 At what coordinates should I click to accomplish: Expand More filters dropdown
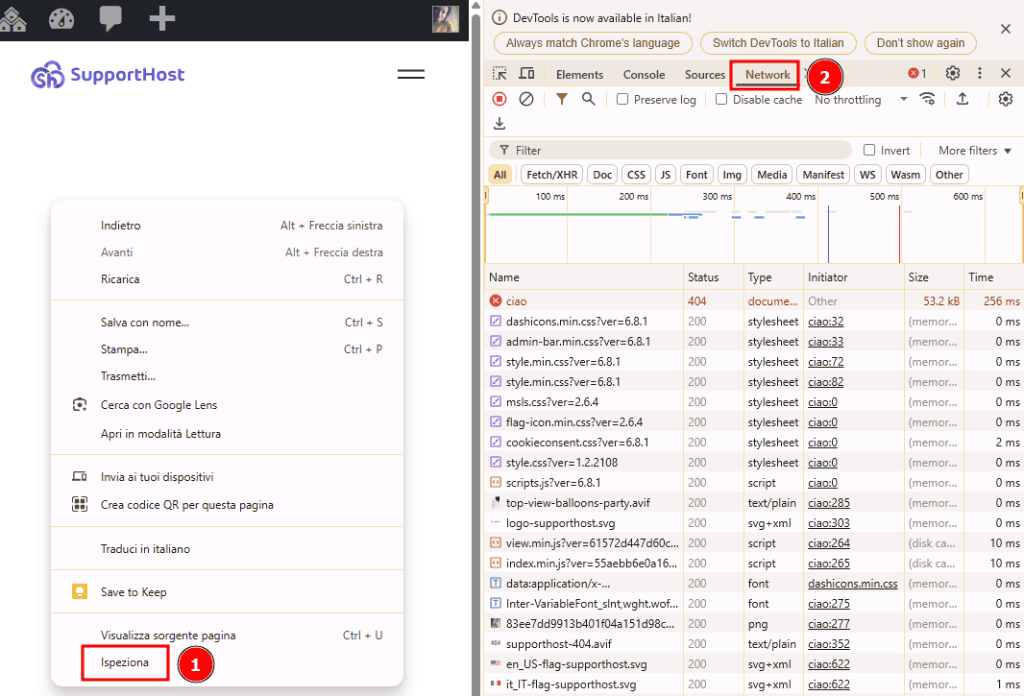click(974, 150)
